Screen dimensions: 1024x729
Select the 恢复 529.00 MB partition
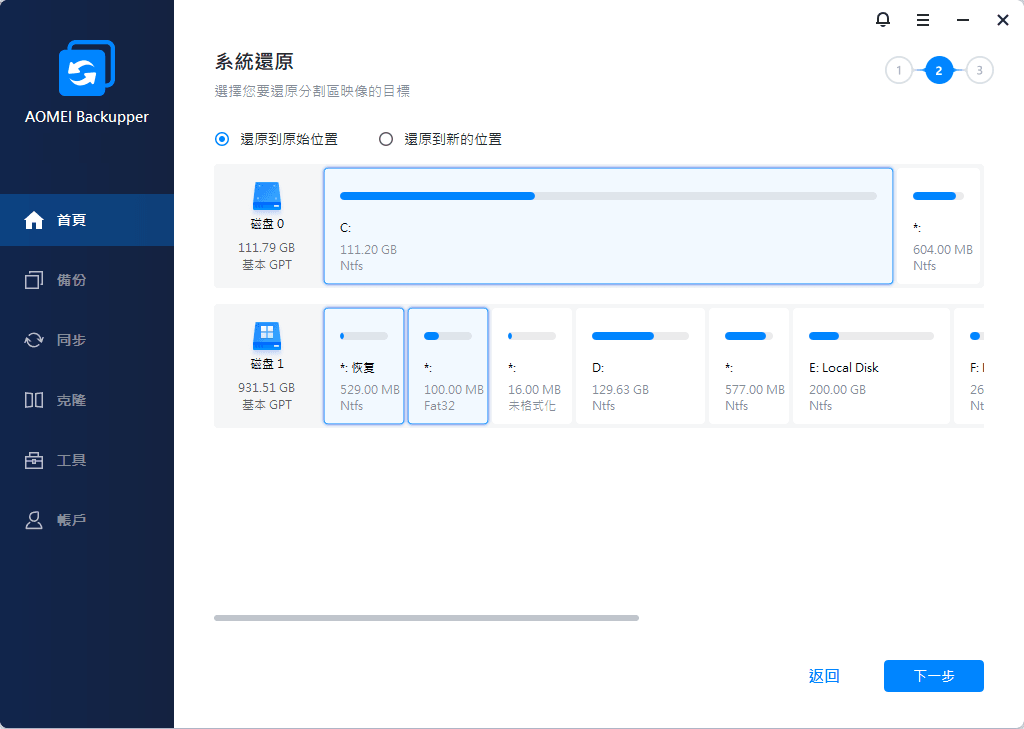[x=364, y=366]
